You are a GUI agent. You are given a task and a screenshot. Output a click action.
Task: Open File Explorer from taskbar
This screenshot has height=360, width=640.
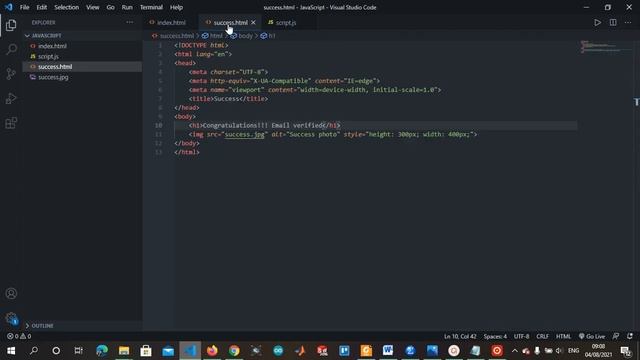(124, 351)
